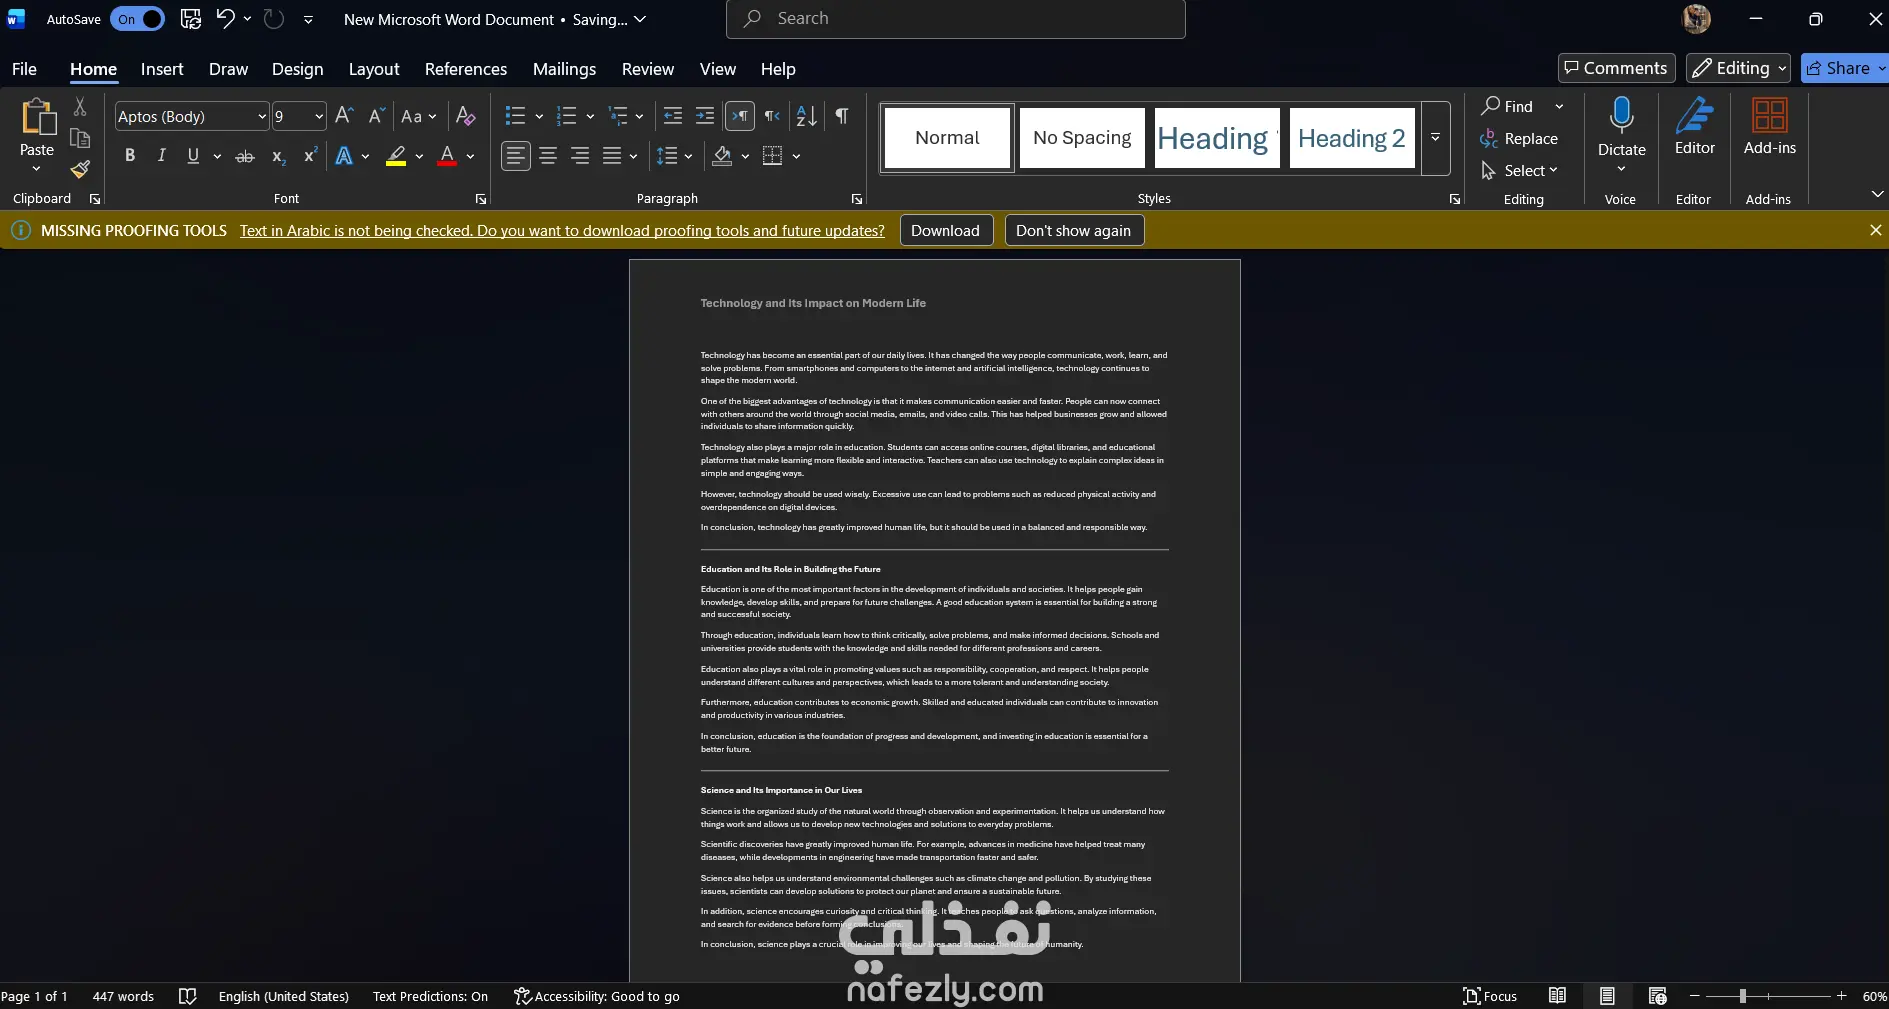The height and width of the screenshot is (1009, 1889).
Task: Click the Increase Font Size icon
Action: 344,116
